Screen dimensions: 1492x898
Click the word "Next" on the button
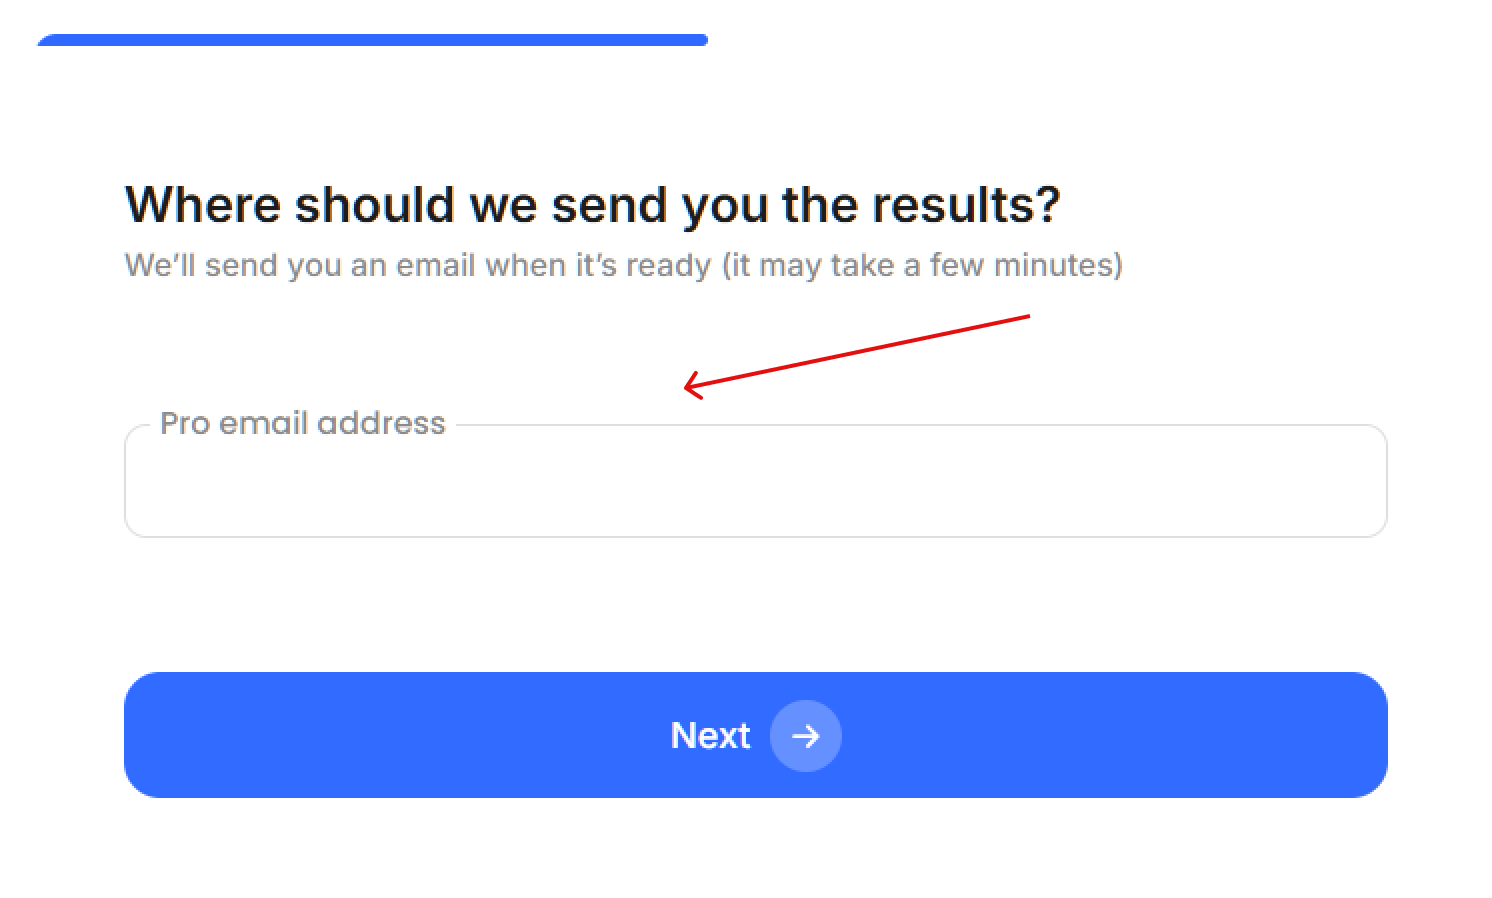tap(710, 736)
